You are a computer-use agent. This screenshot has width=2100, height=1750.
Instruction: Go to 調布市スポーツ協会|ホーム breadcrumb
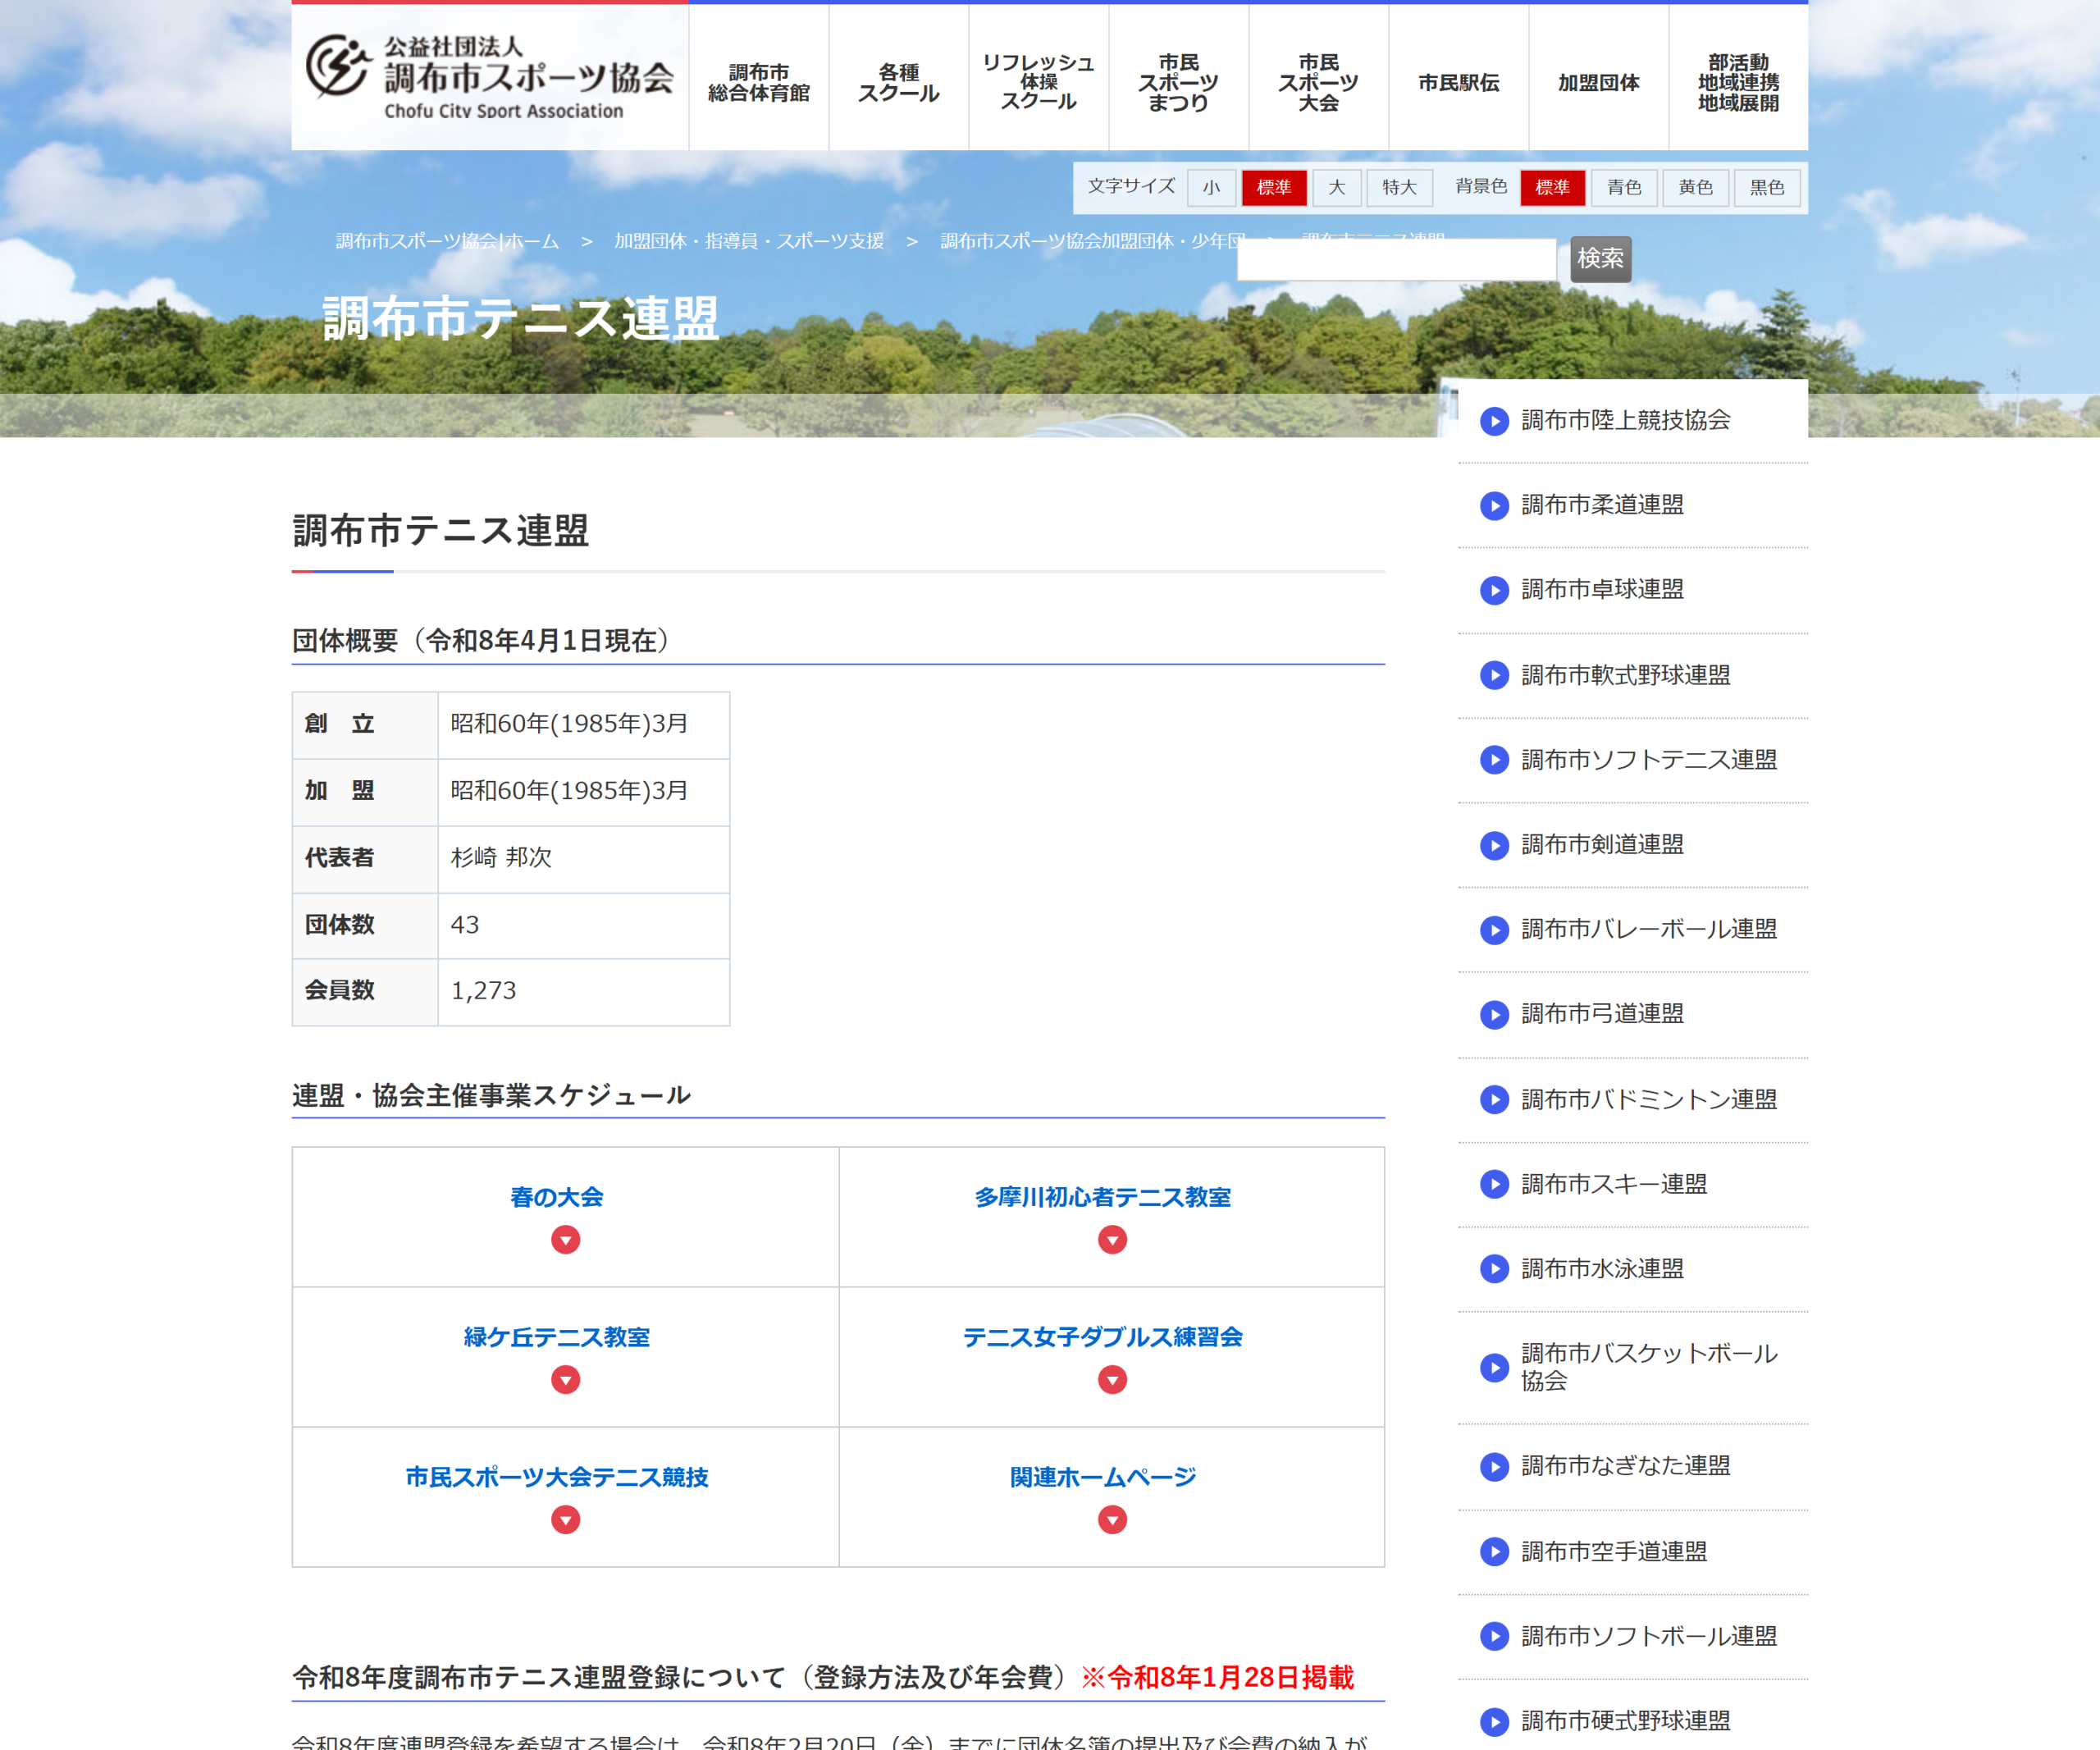pos(447,241)
